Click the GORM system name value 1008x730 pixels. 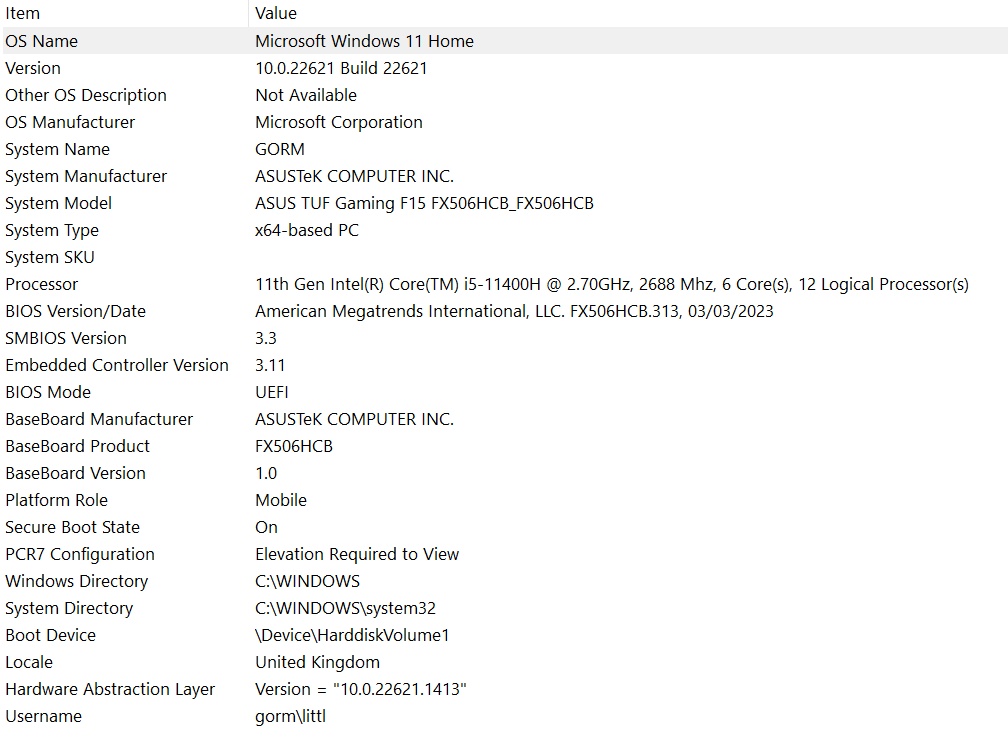(280, 149)
